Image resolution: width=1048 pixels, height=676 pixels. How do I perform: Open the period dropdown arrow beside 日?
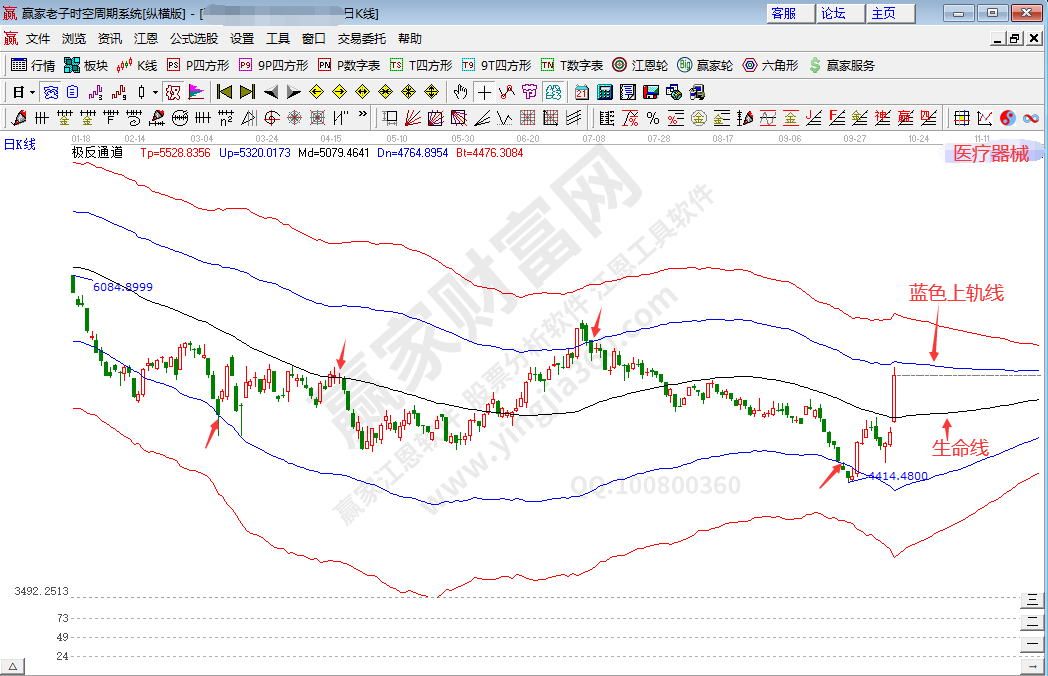point(32,92)
